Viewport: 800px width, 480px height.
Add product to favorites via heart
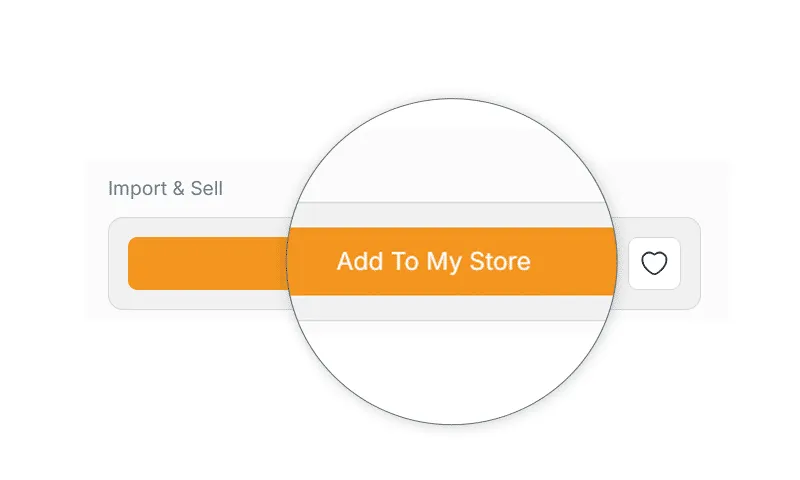click(654, 263)
